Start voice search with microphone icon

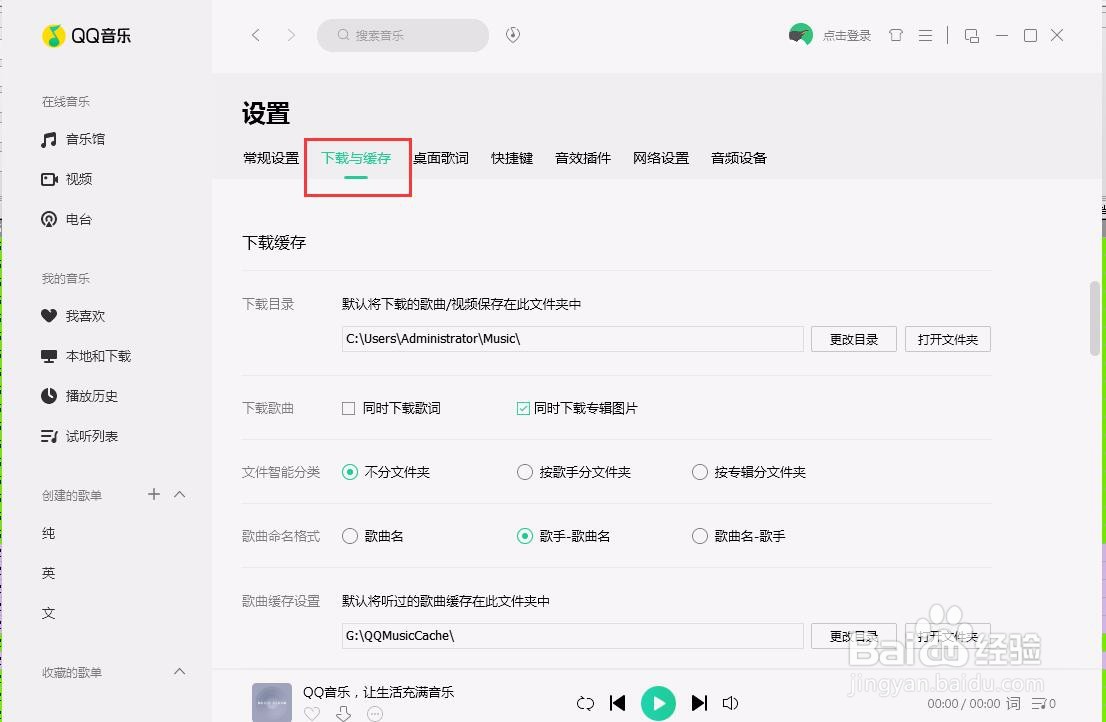[512, 34]
